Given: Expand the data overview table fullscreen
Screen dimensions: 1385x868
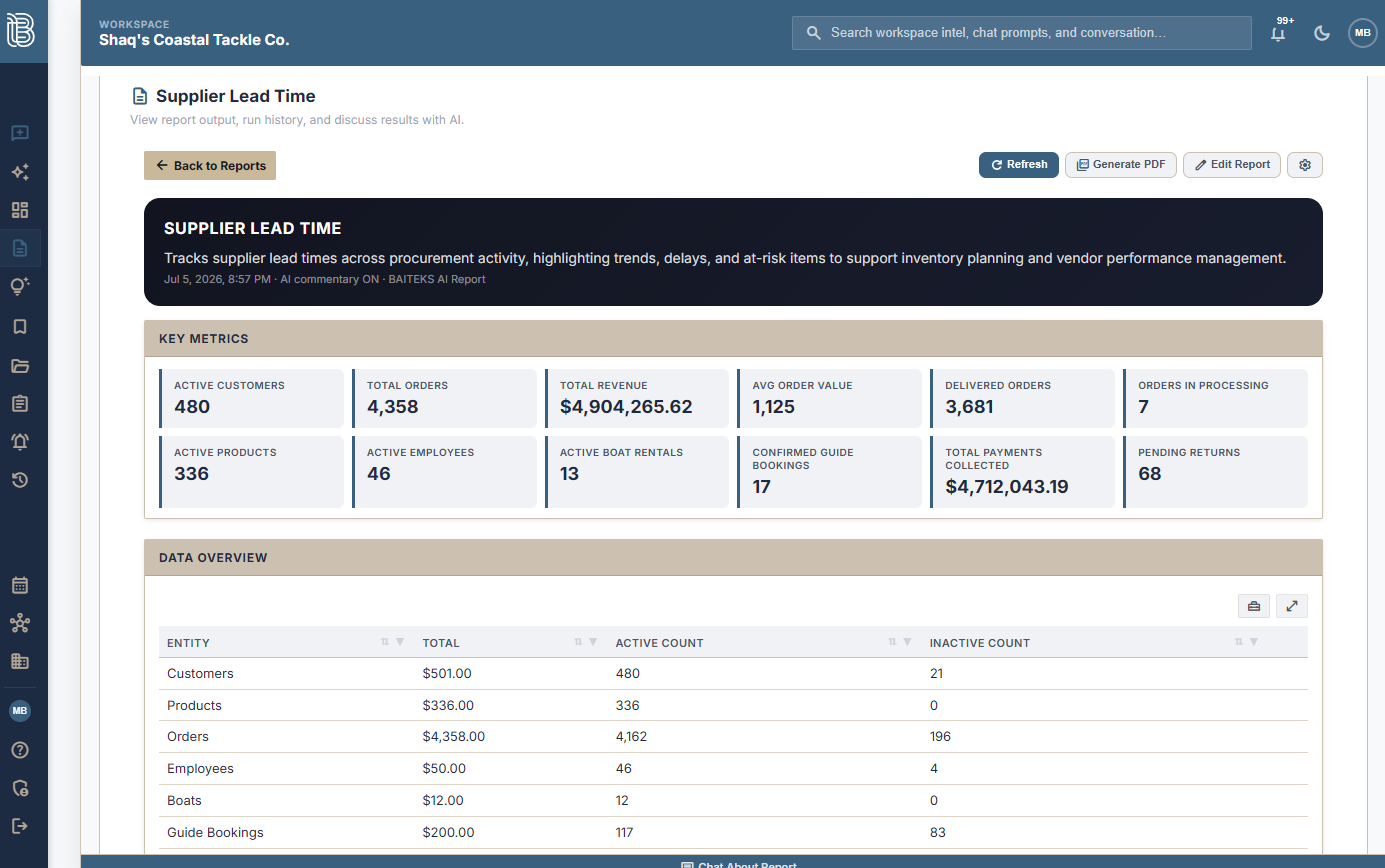Looking at the screenshot, I should click(1292, 606).
